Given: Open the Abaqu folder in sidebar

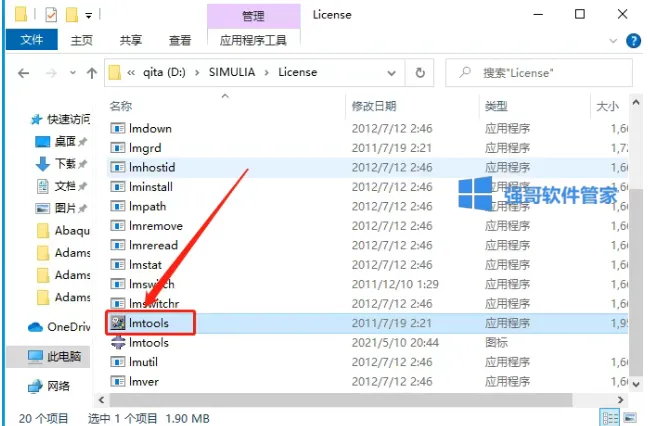Looking at the screenshot, I should [x=64, y=230].
